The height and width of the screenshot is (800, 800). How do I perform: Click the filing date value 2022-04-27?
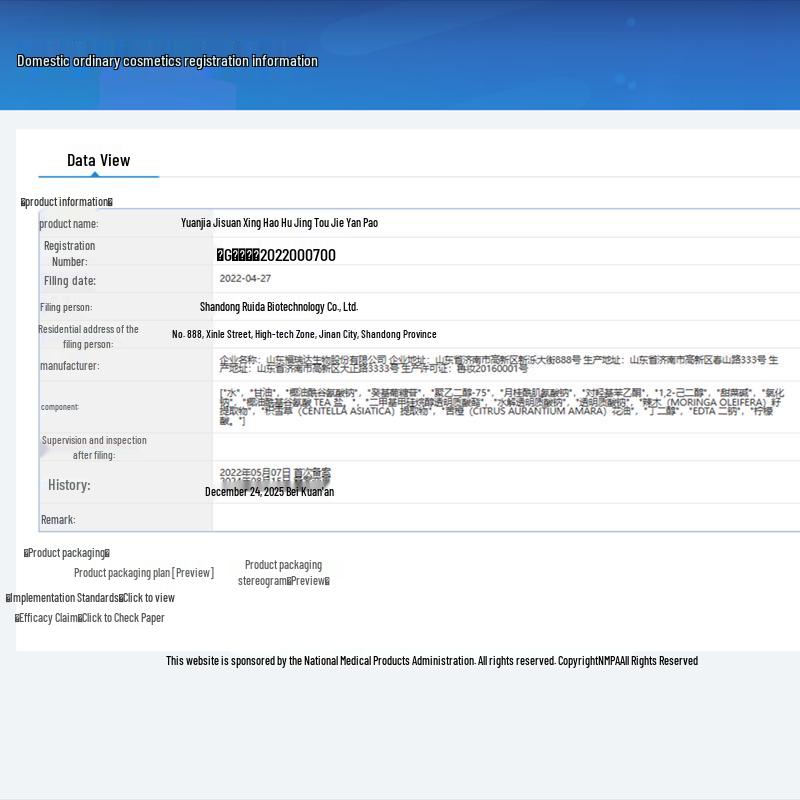[245, 279]
